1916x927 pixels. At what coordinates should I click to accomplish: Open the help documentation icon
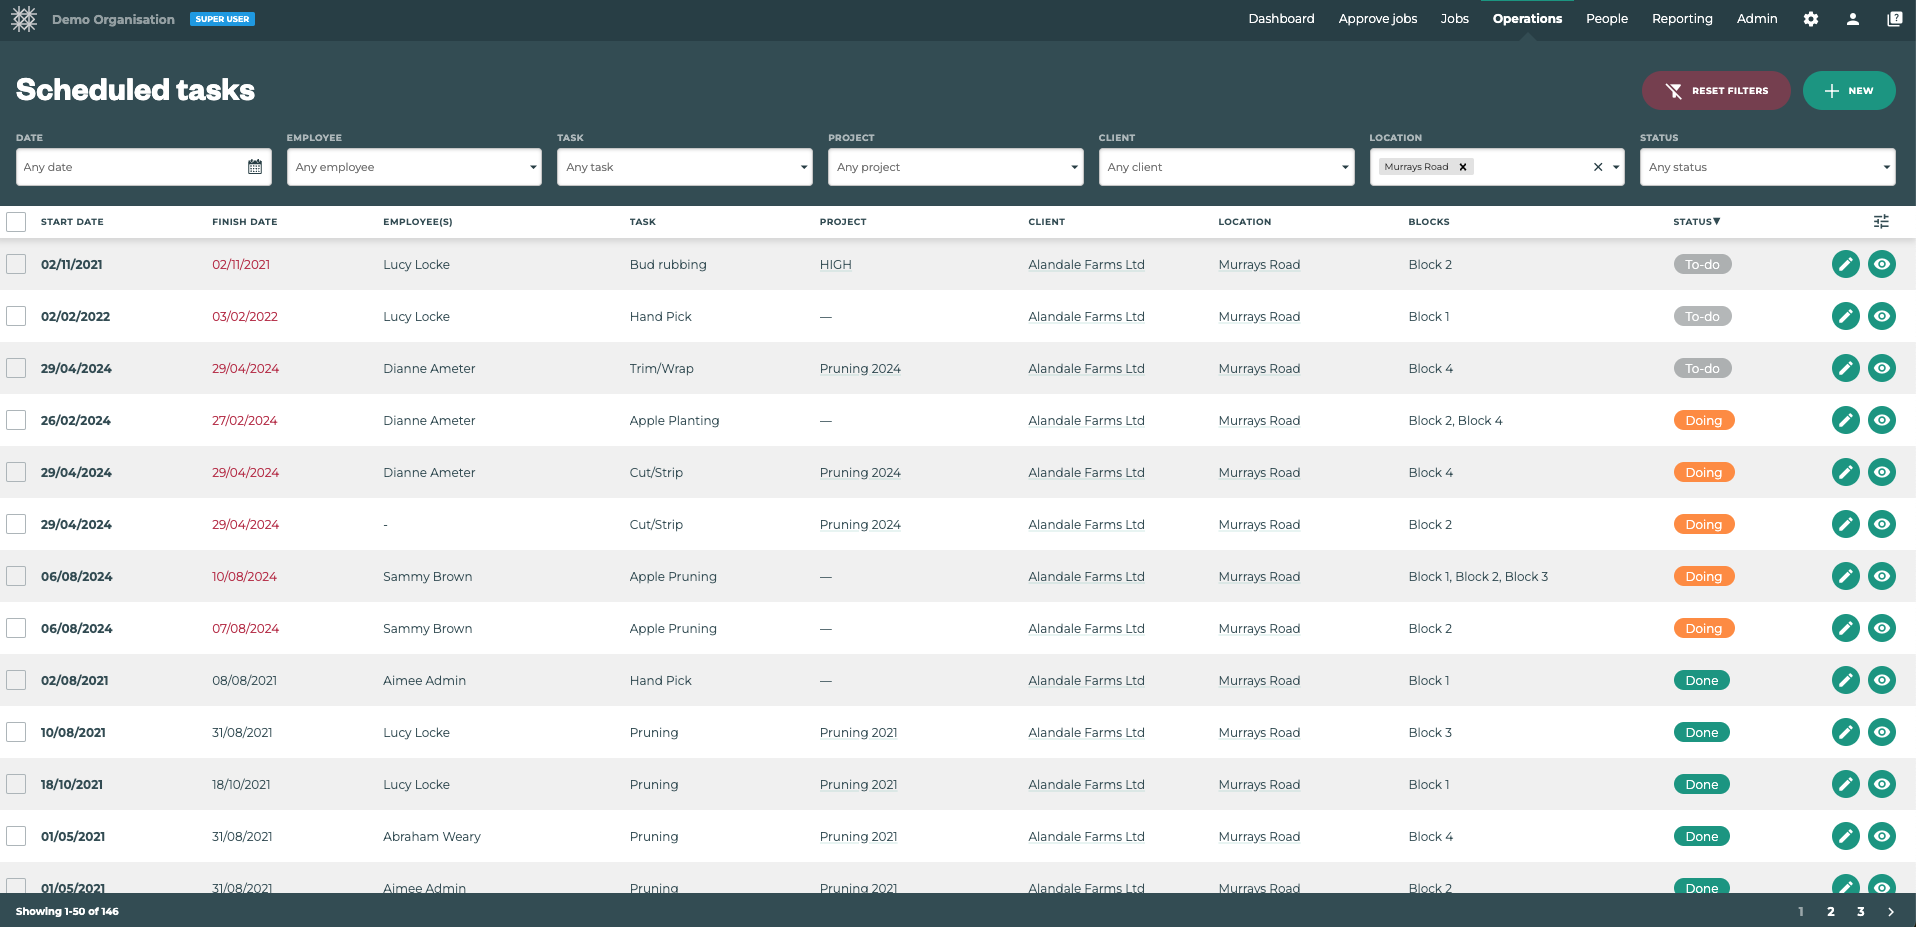1895,17
